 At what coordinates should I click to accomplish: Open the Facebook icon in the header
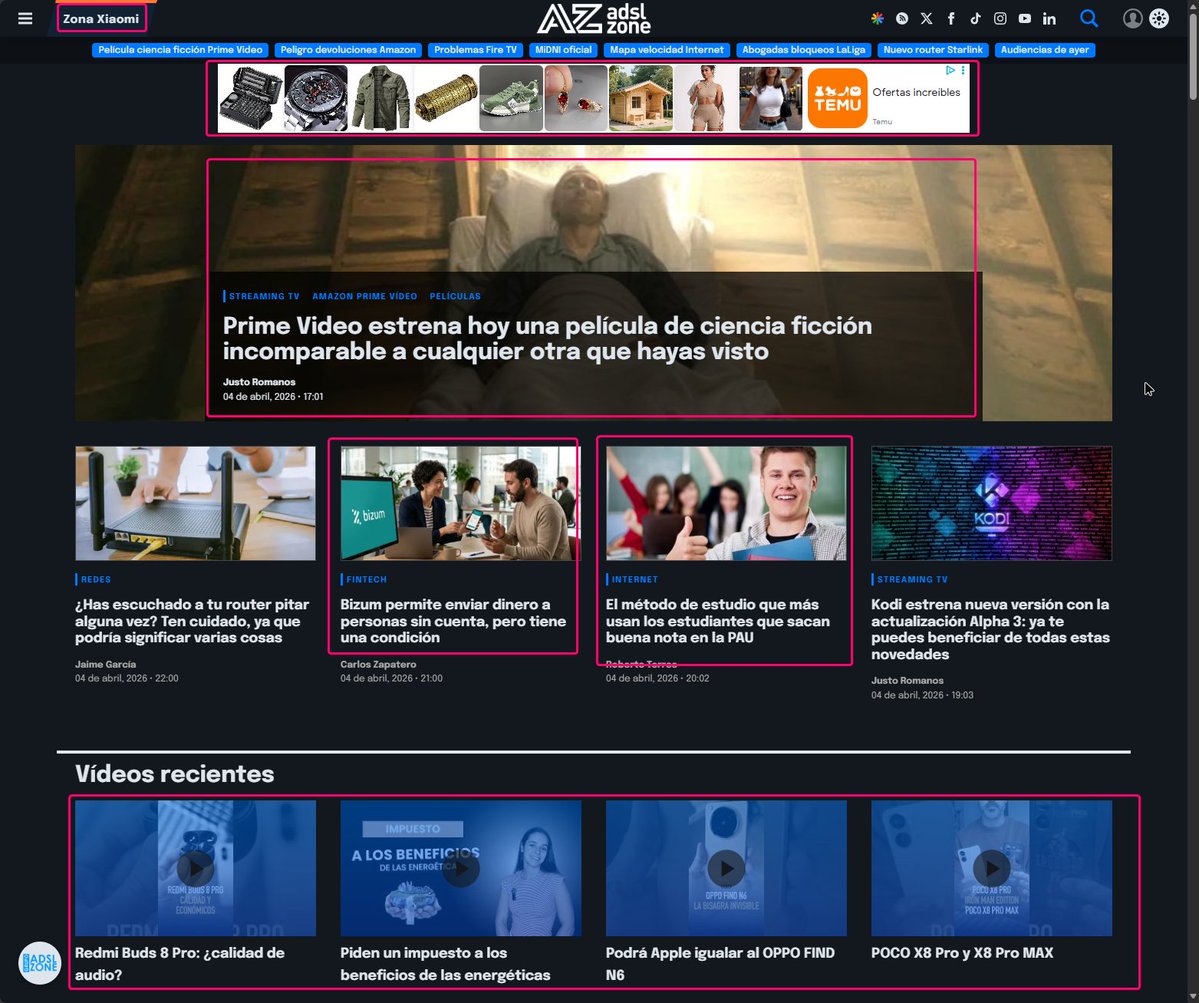click(950, 18)
